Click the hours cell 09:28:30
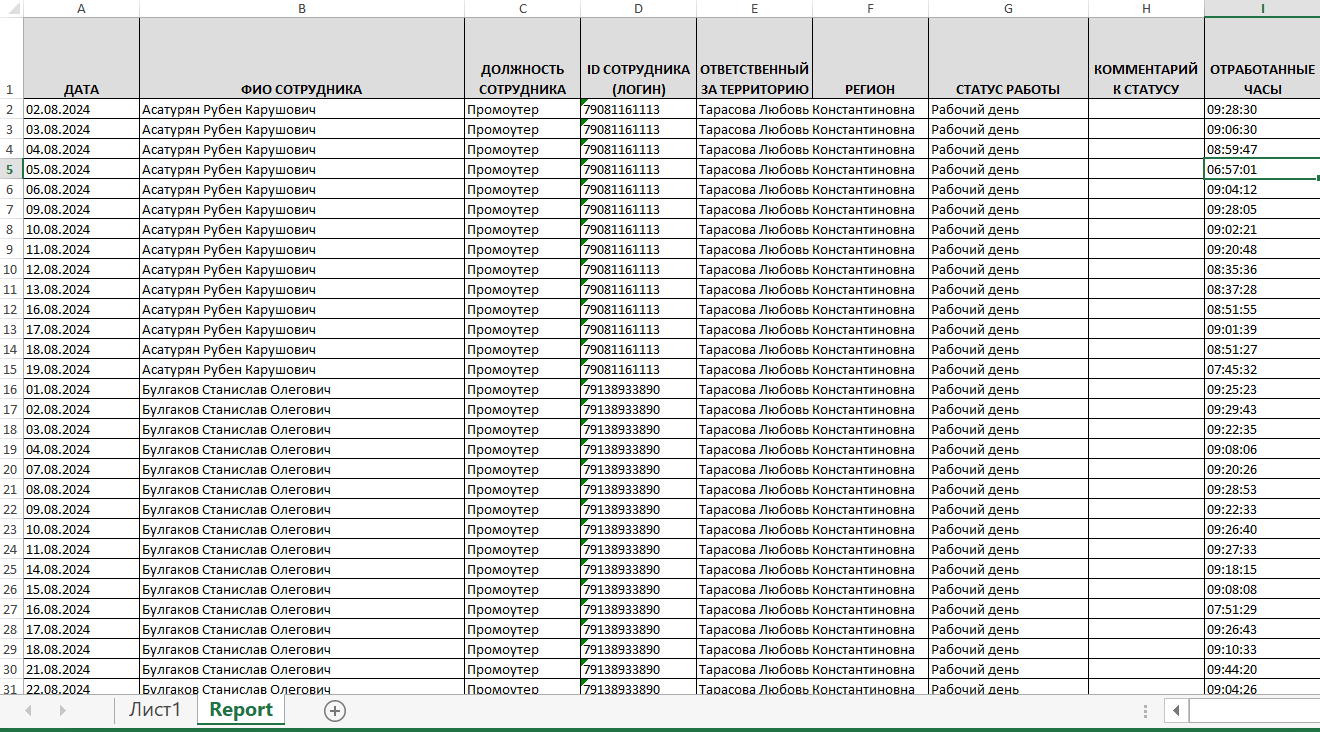This screenshot has width=1320, height=732. click(1262, 109)
